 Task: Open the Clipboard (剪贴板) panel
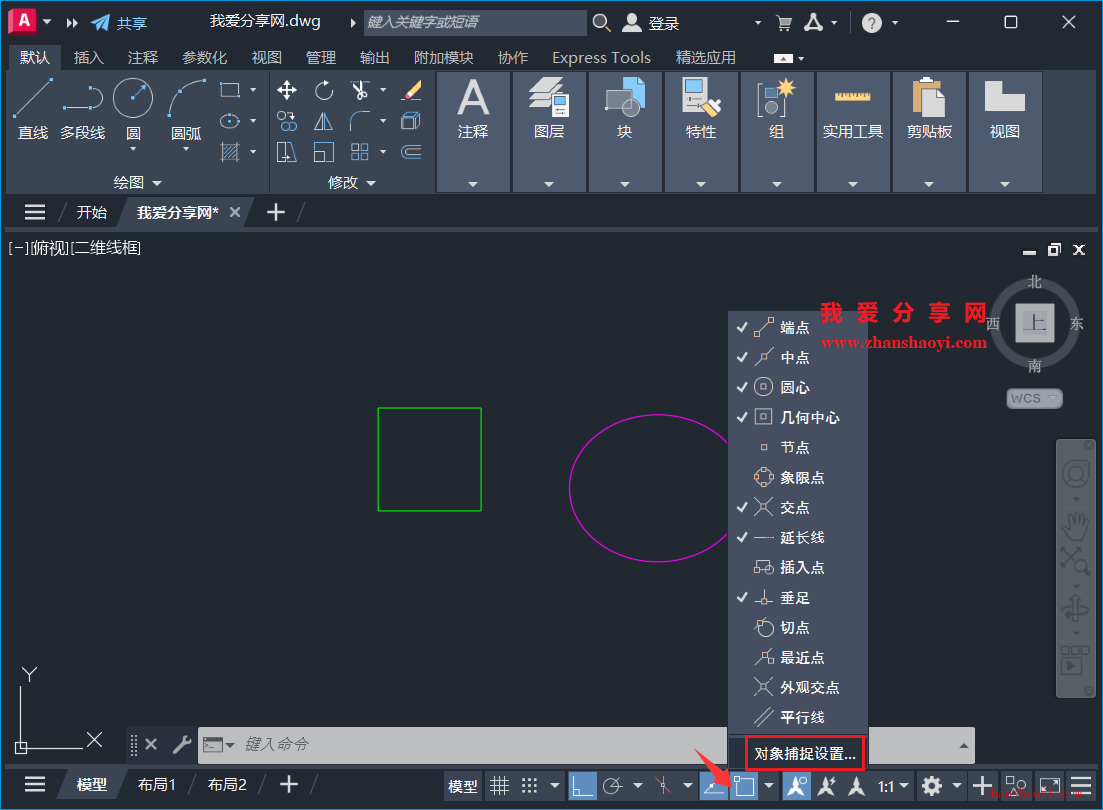tap(929, 132)
